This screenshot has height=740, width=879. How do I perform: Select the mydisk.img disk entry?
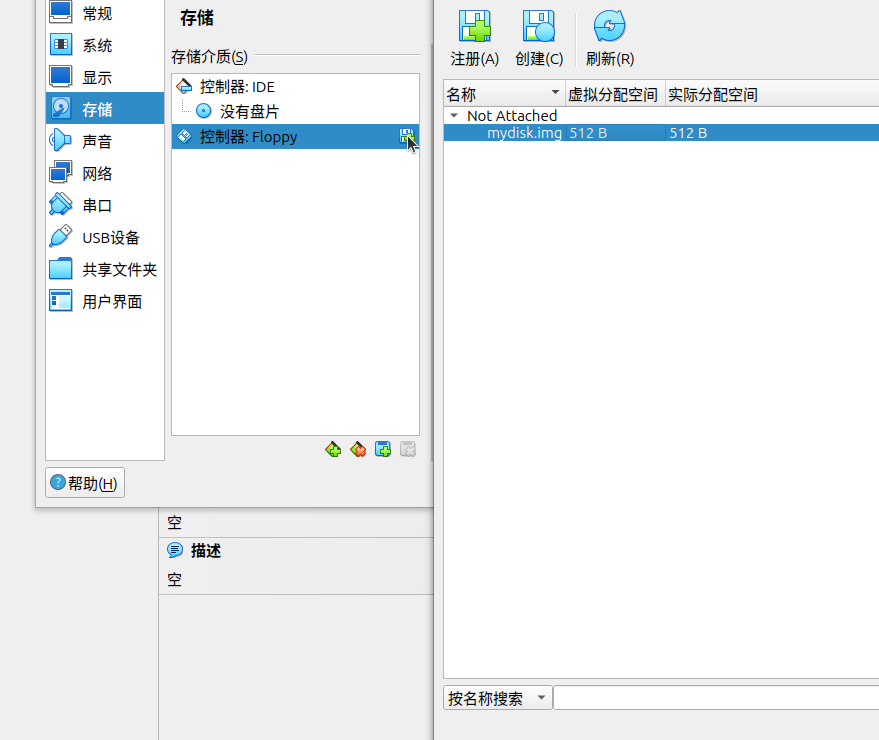pyautogui.click(x=524, y=133)
